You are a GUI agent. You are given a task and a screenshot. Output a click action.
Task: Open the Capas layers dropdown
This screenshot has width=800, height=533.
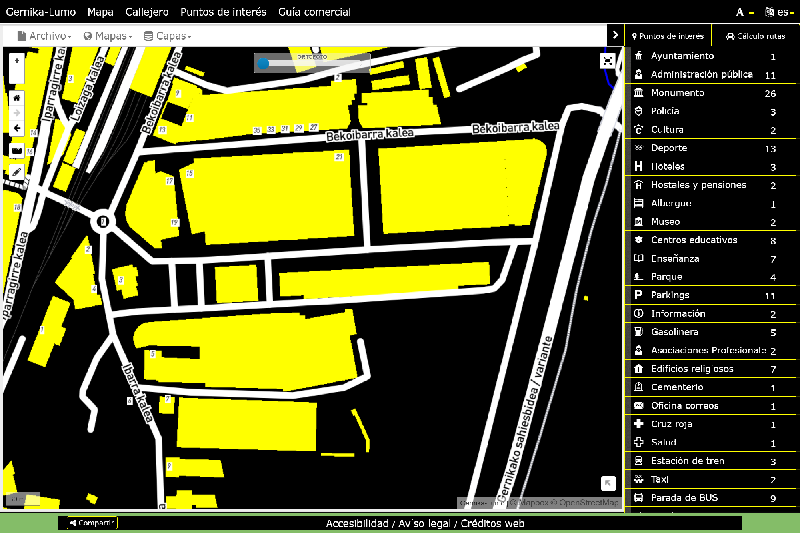167,36
